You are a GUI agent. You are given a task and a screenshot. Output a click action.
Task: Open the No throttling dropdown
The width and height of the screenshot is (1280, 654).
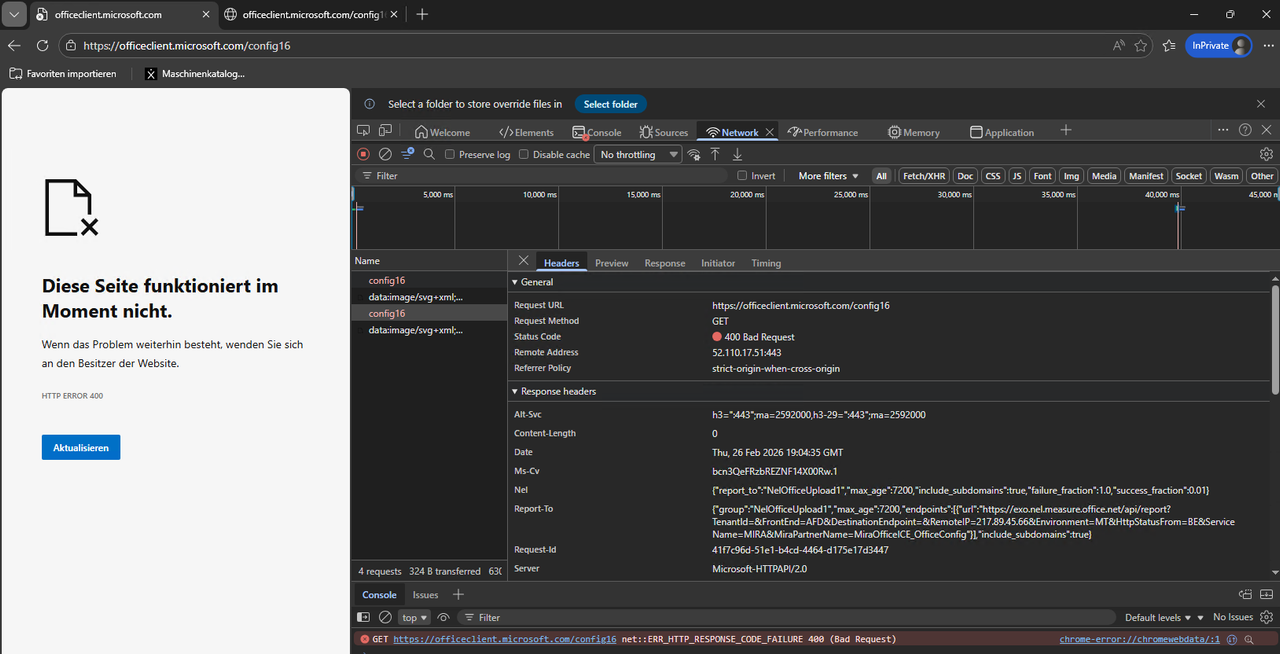pos(637,155)
